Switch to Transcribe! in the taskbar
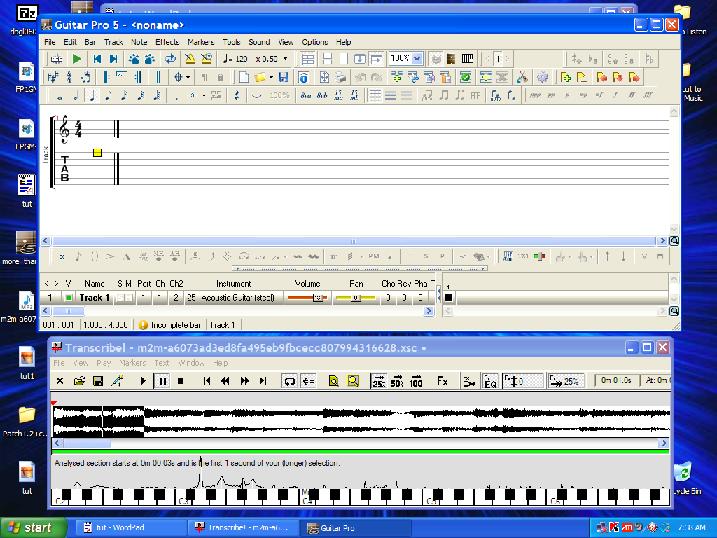 (242, 528)
